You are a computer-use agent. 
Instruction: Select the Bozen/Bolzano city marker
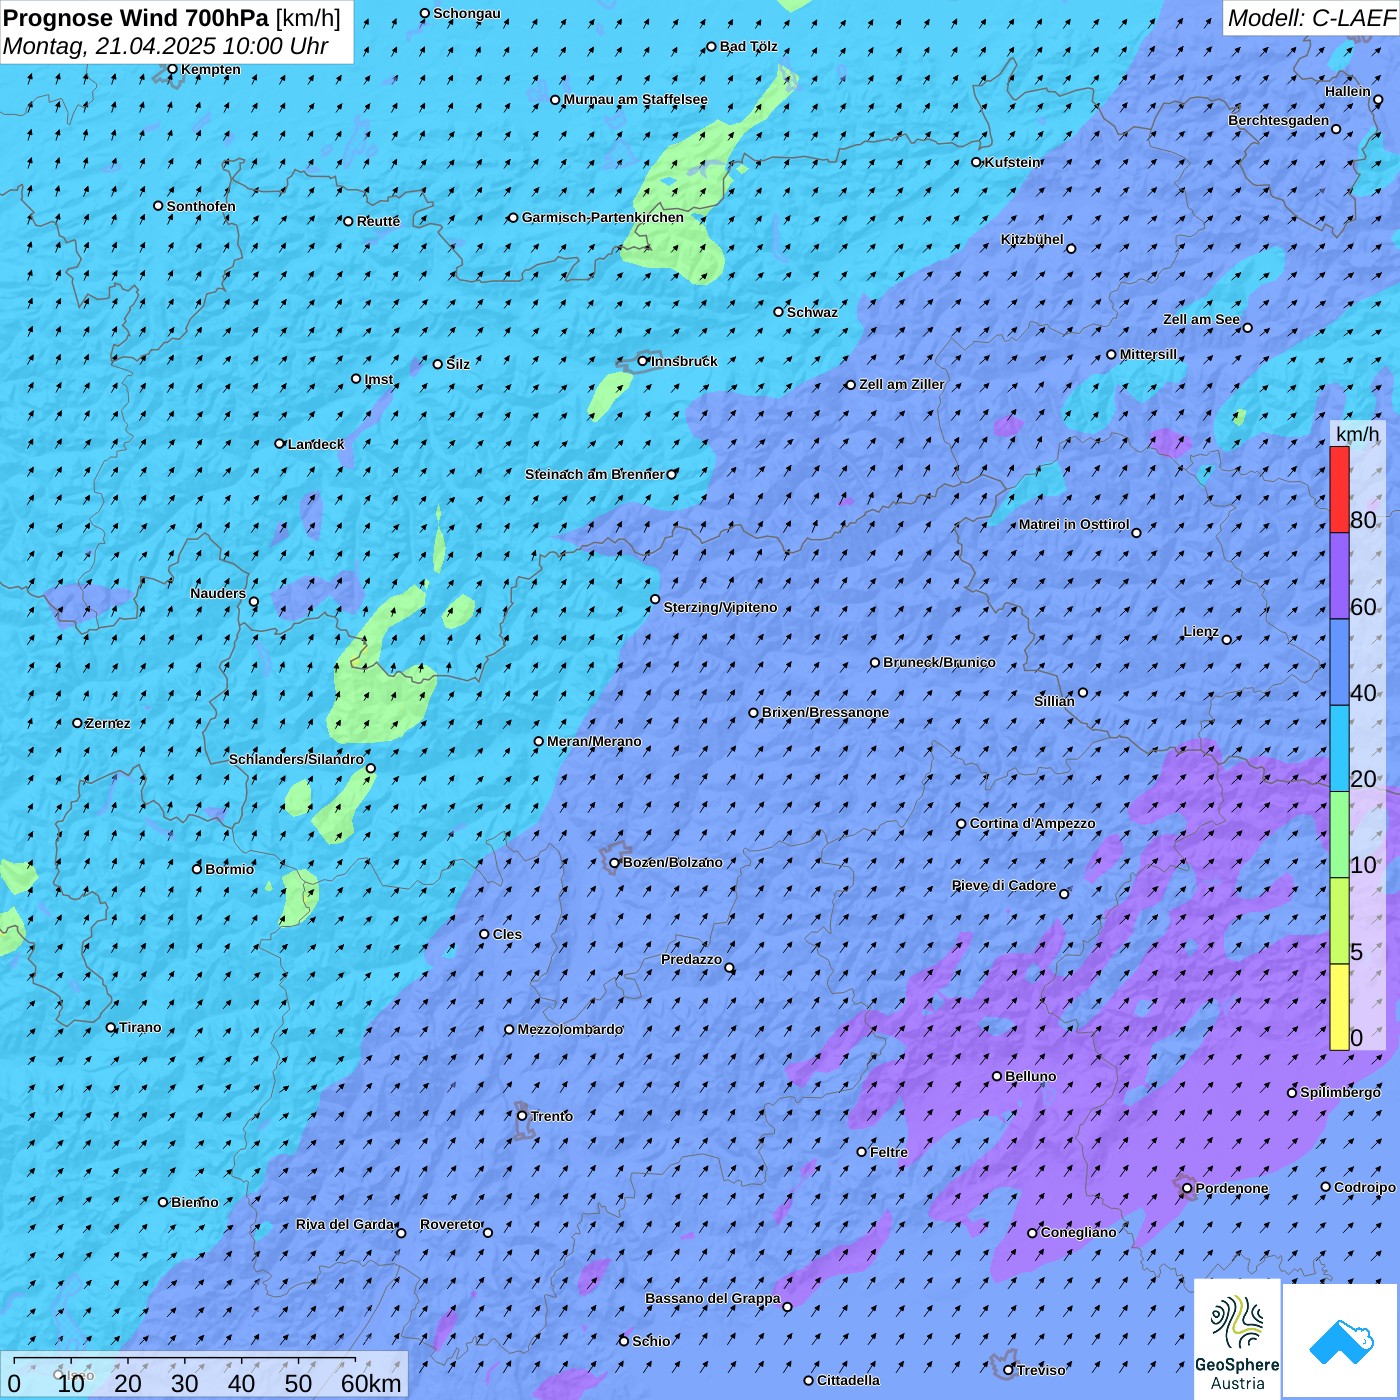tap(614, 862)
